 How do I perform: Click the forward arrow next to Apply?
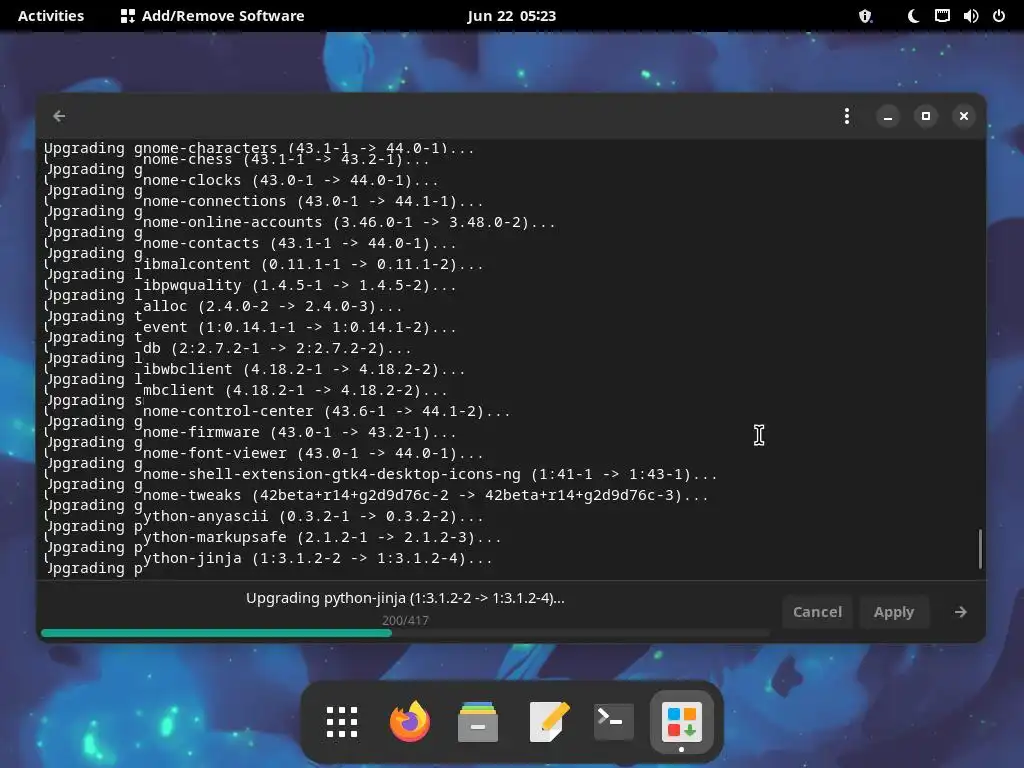tap(961, 612)
